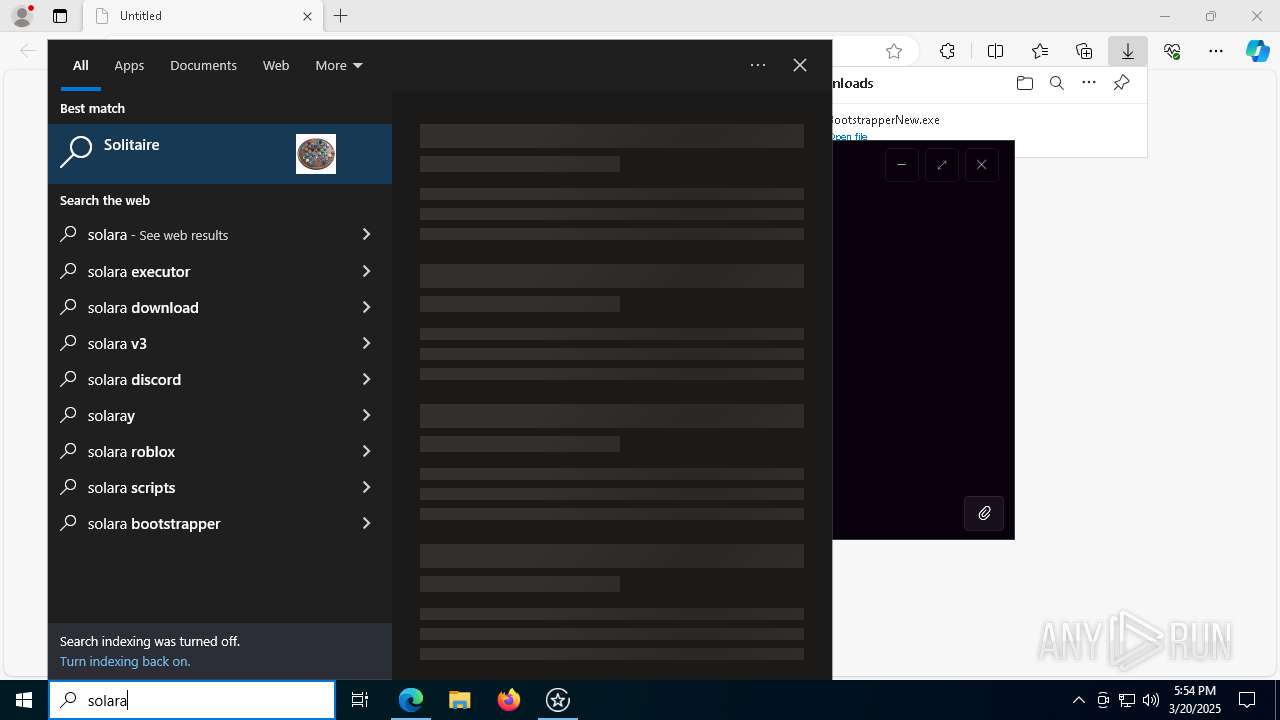This screenshot has height=720, width=1280.
Task: Expand arrow for solara v3
Action: 366,343
